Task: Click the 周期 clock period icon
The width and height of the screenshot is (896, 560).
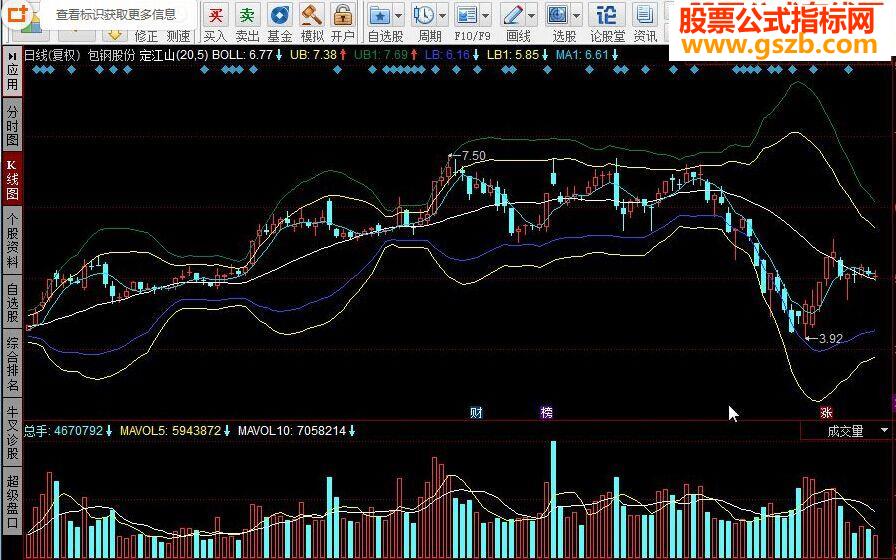Action: tap(423, 15)
